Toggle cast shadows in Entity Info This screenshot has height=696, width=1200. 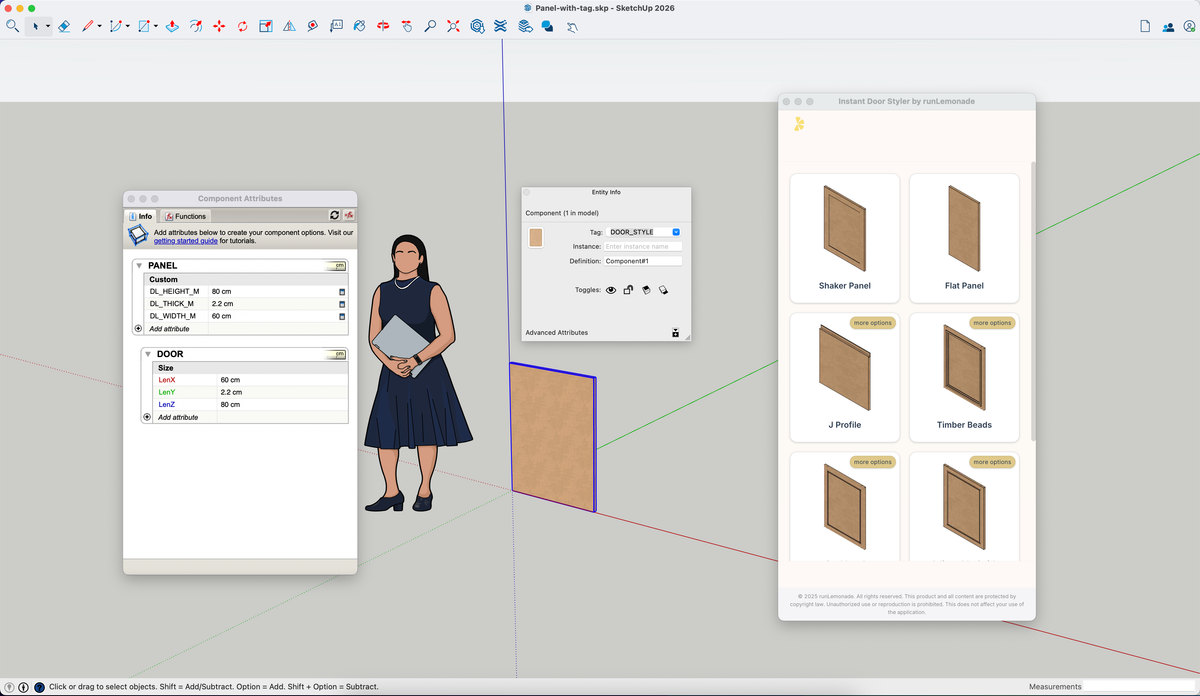(x=647, y=290)
